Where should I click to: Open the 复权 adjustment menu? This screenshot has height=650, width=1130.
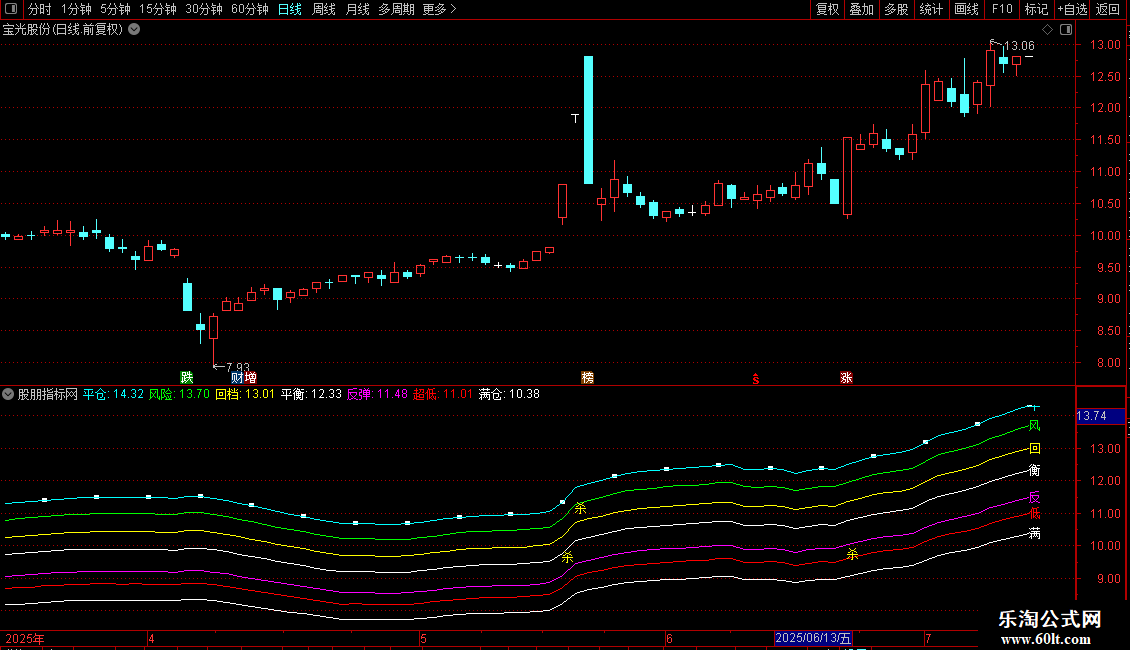(827, 9)
